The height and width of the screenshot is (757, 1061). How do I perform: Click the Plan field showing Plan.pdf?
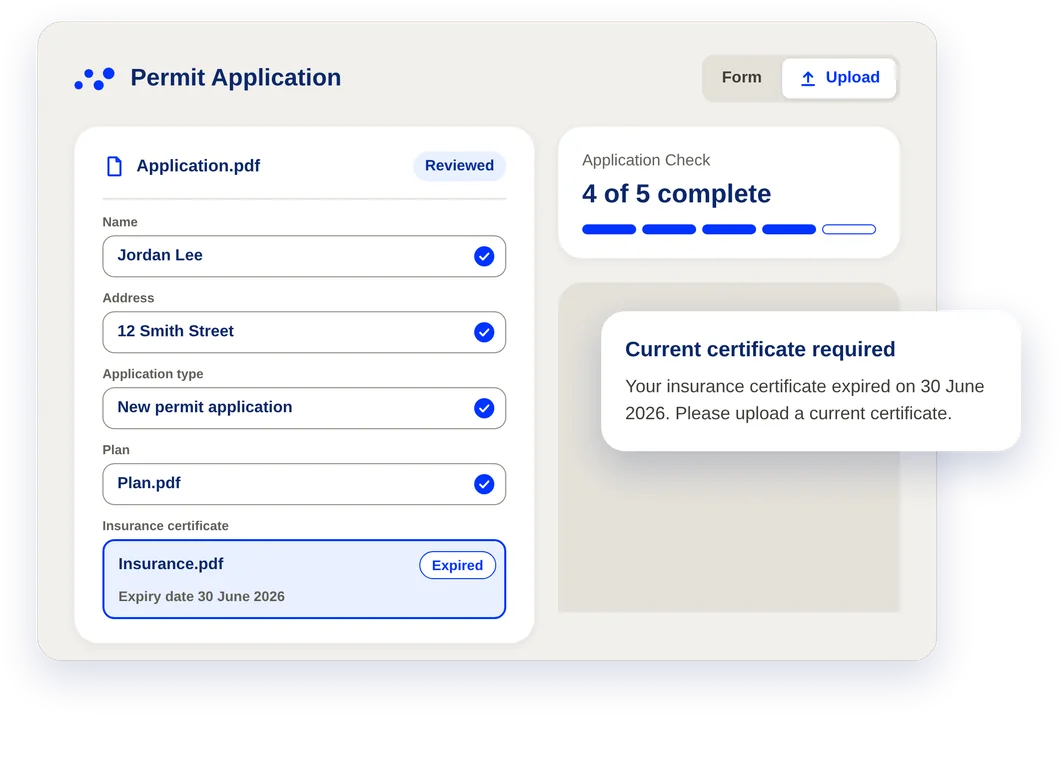pos(304,484)
